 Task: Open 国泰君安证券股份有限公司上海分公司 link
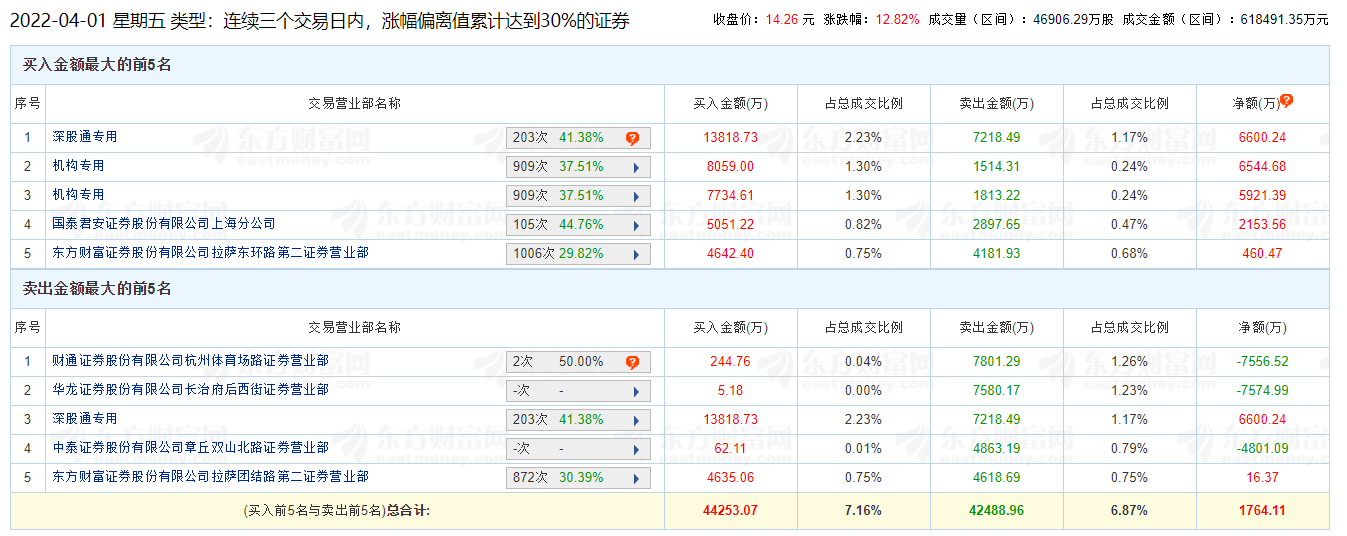coord(164,224)
